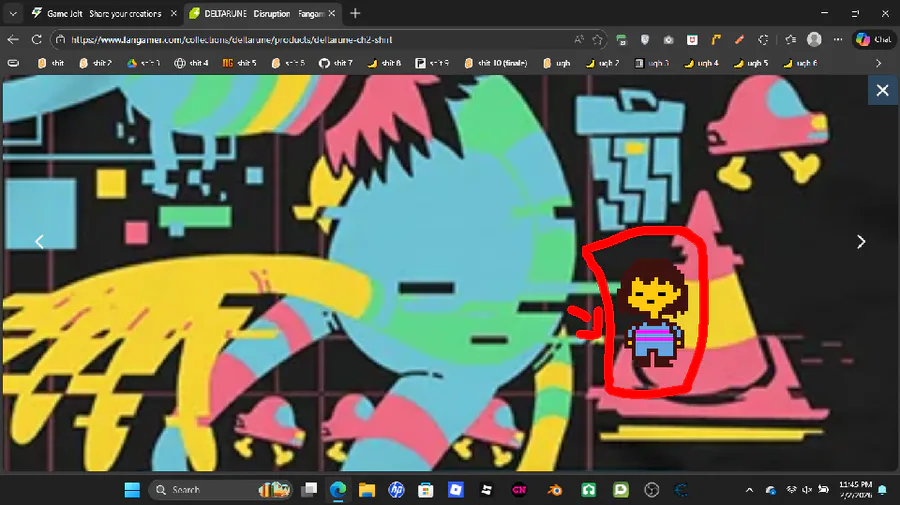
Task: Close the DELTARUNE Fangamer tab
Action: coord(332,13)
